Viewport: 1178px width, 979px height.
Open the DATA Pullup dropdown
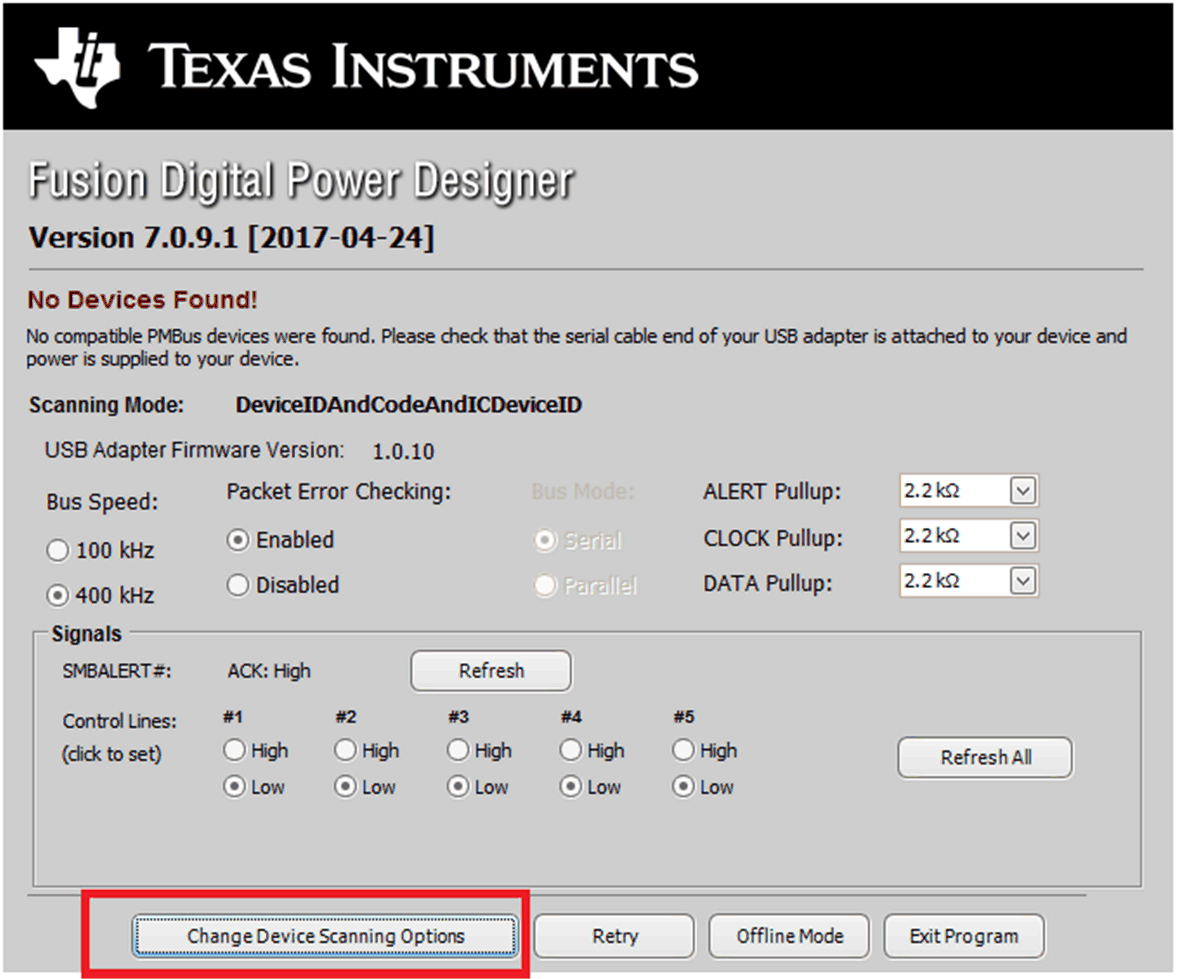[1022, 581]
